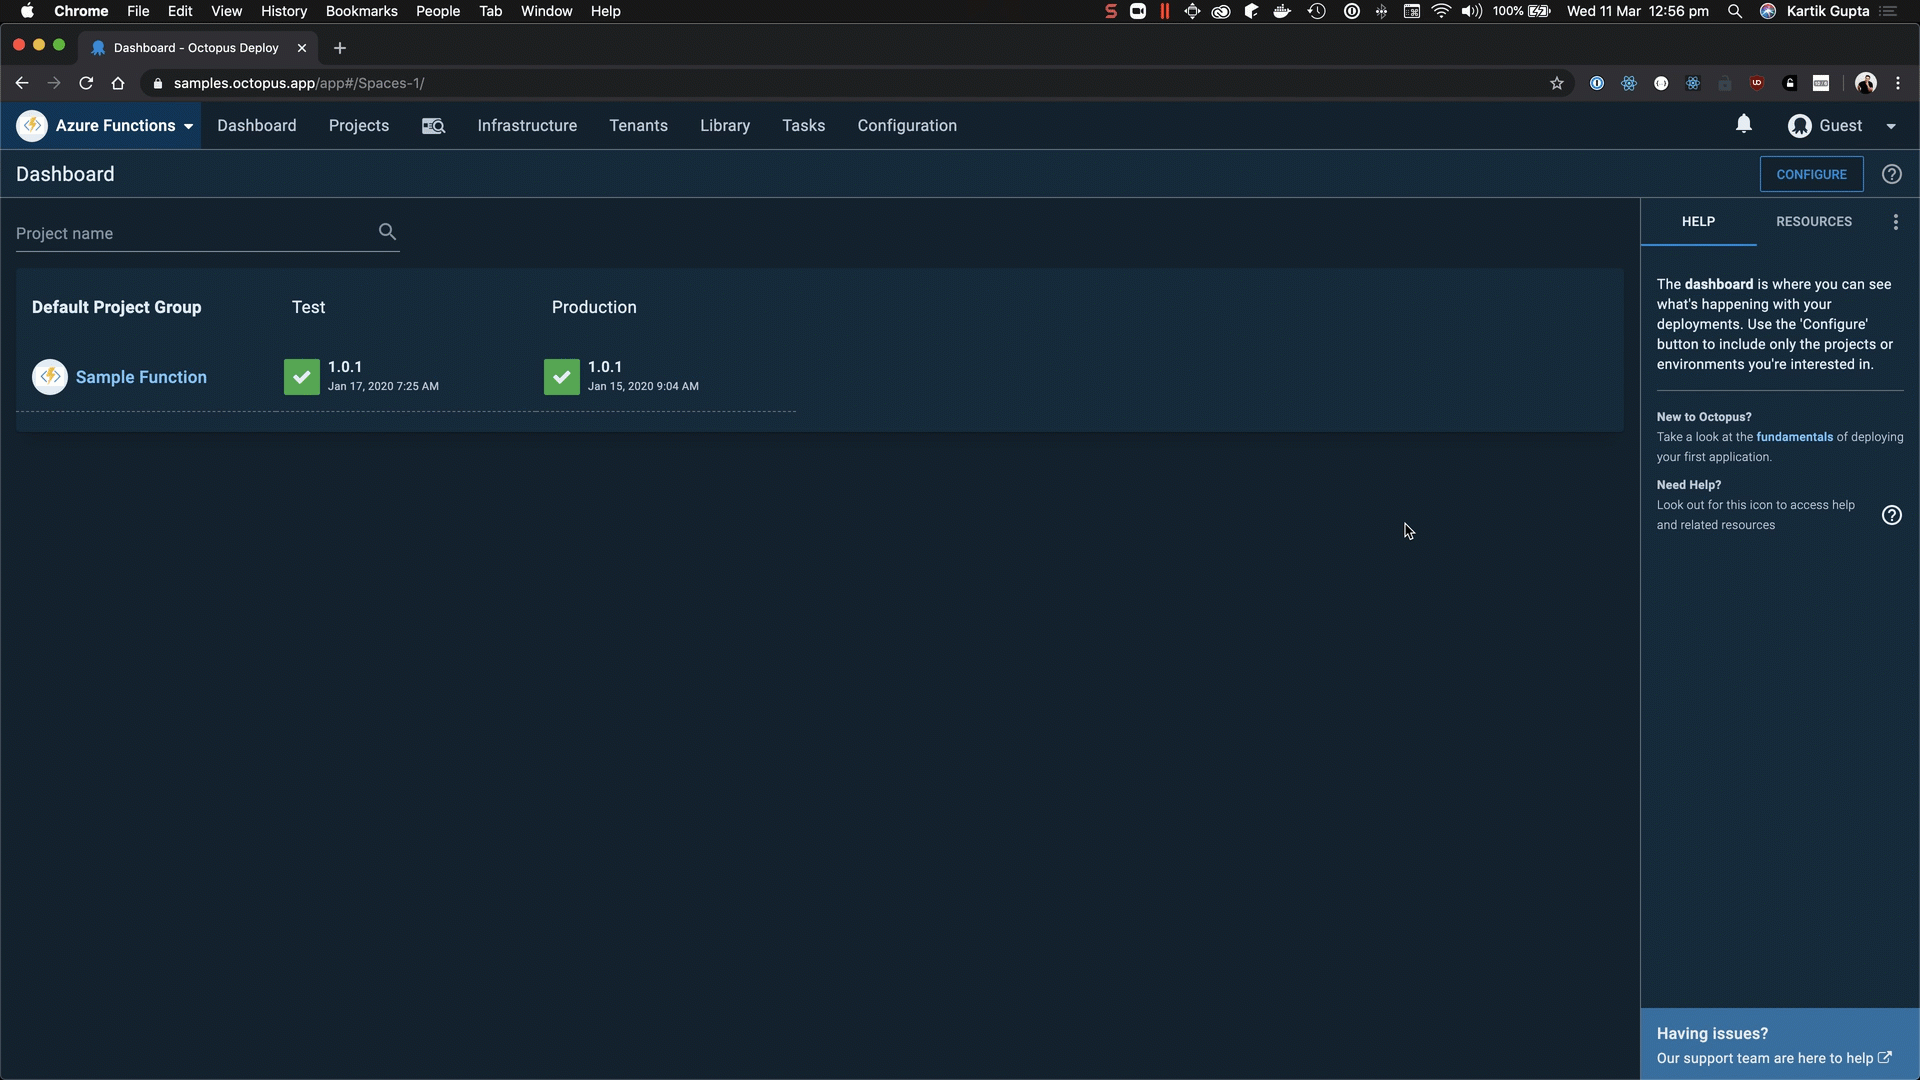This screenshot has width=1920, height=1080.
Task: Click the Production environment column header
Action: [x=594, y=307]
